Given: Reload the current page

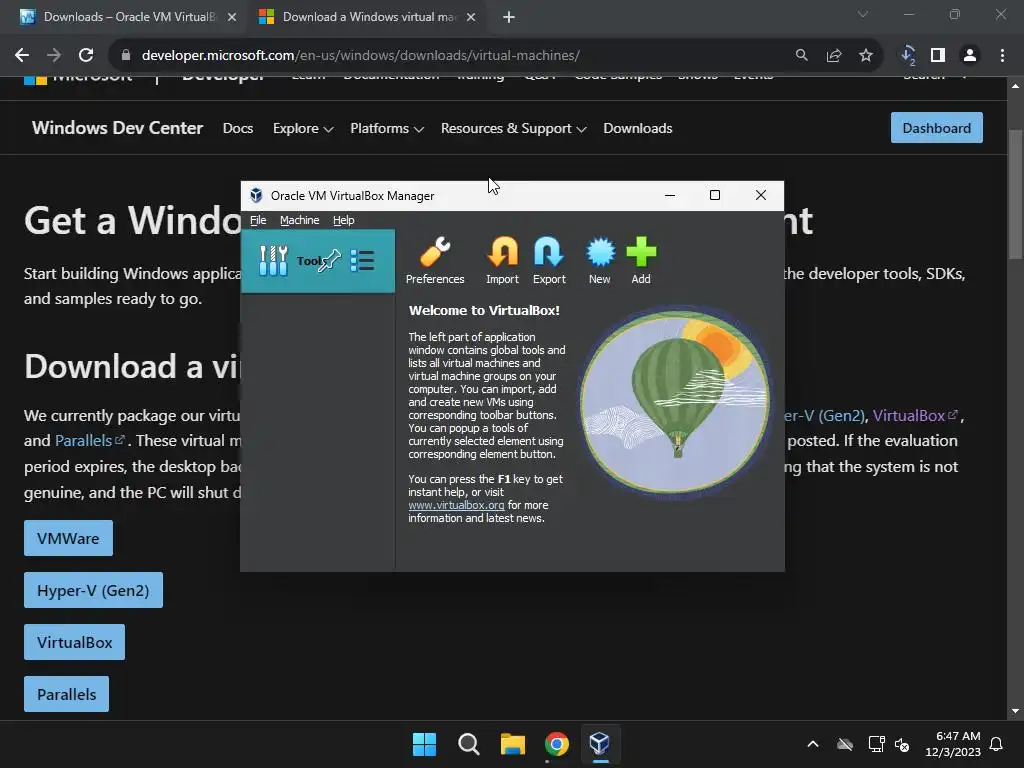Looking at the screenshot, I should tap(86, 56).
